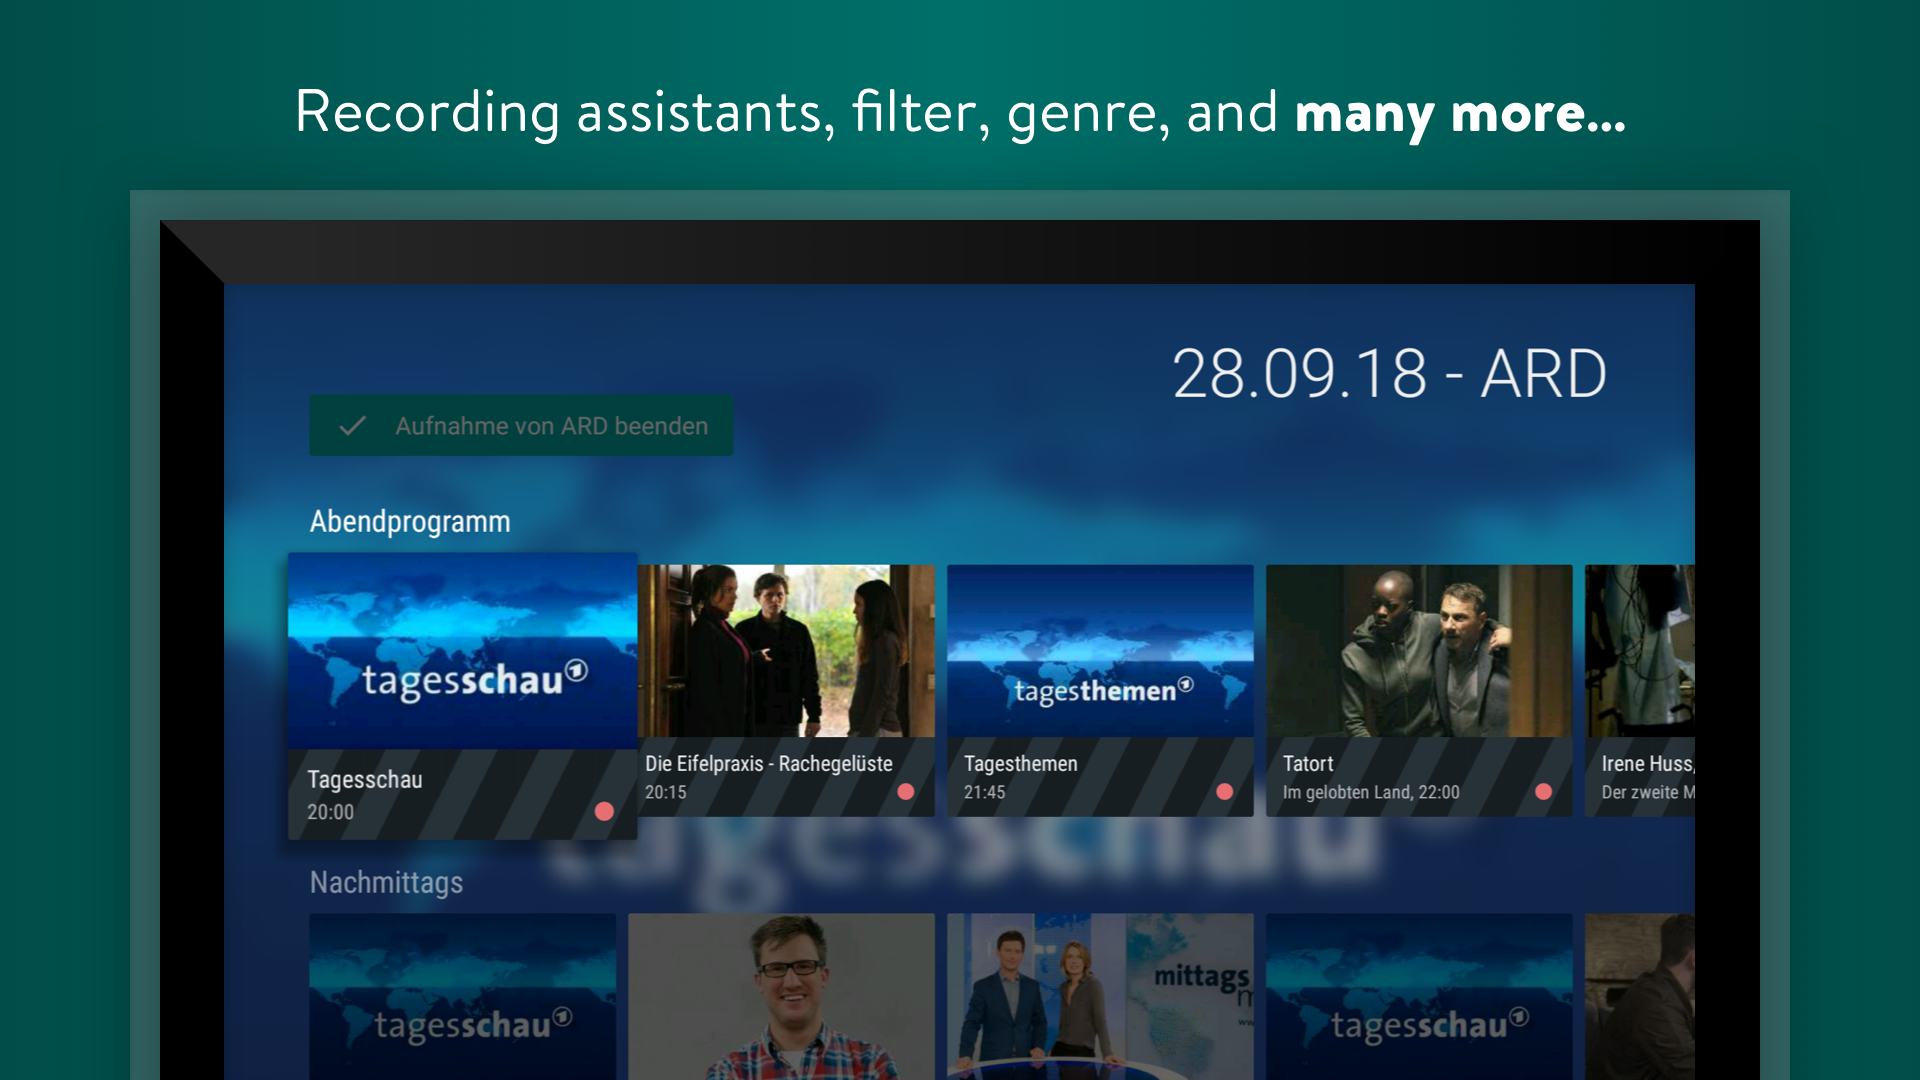This screenshot has height=1080, width=1920.
Task: Select the Tatort Im gelobten Land thumbnail
Action: (x=1418, y=651)
